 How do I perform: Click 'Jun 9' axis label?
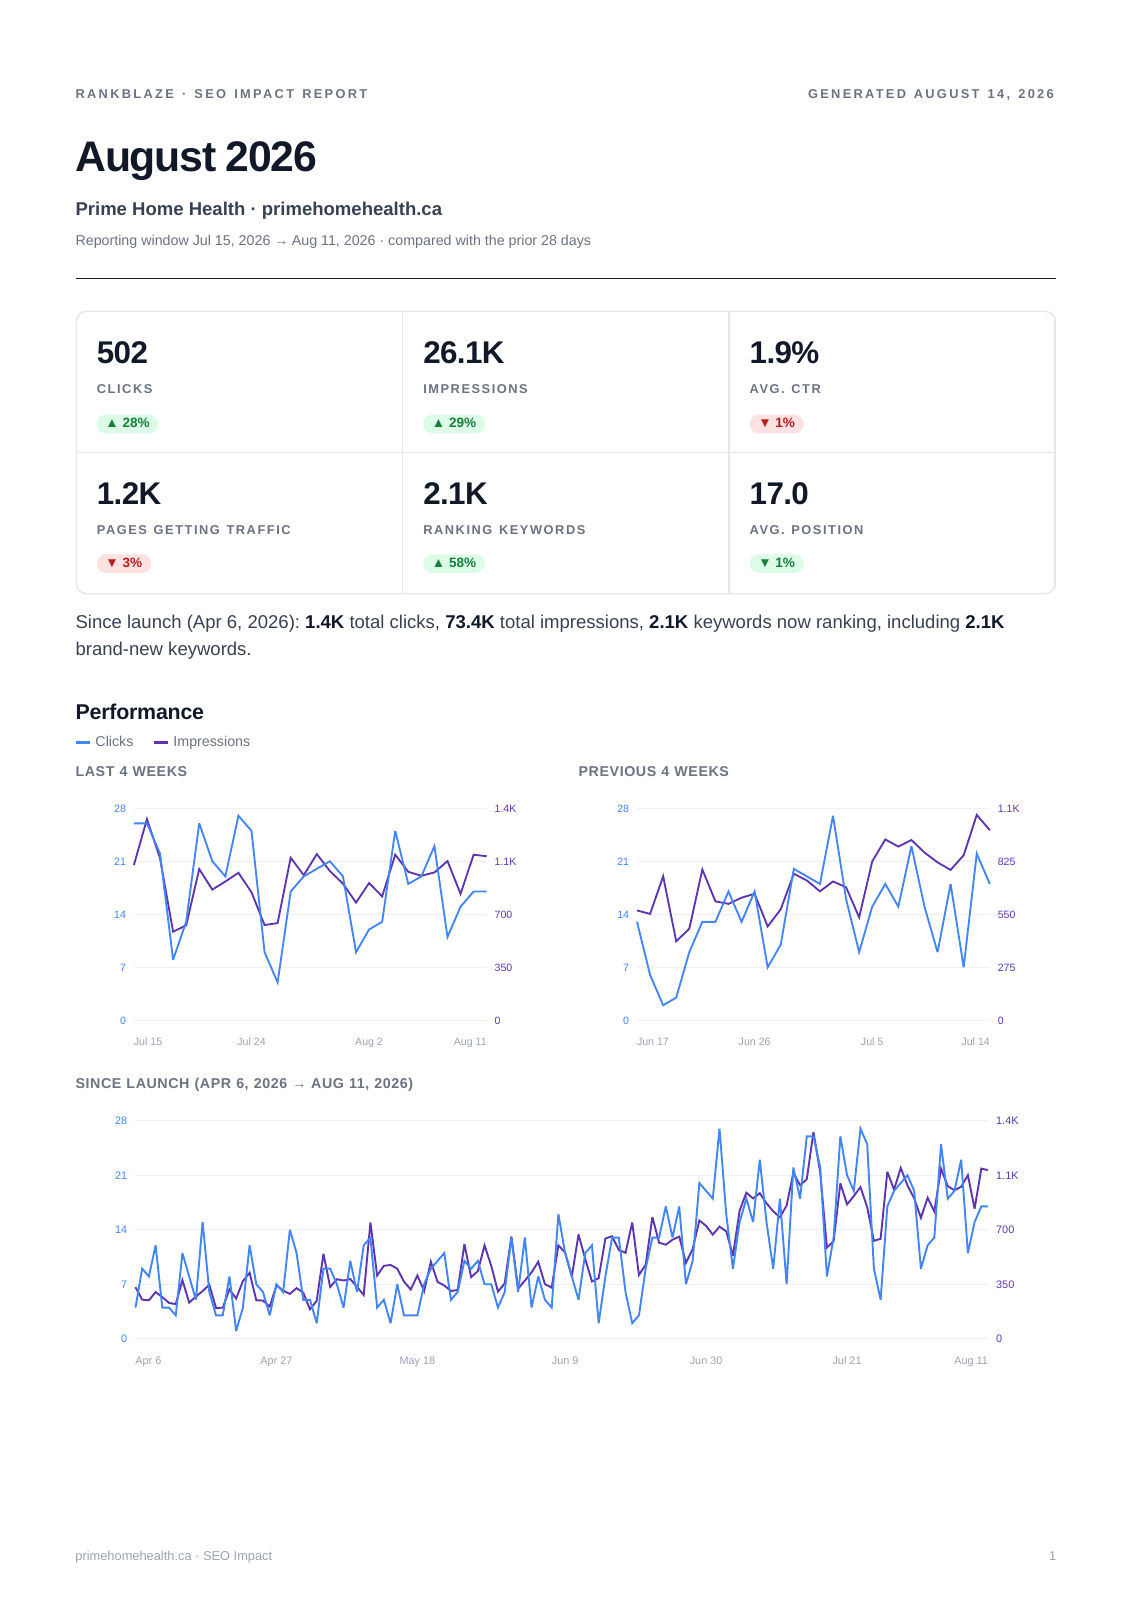pyautogui.click(x=565, y=1361)
